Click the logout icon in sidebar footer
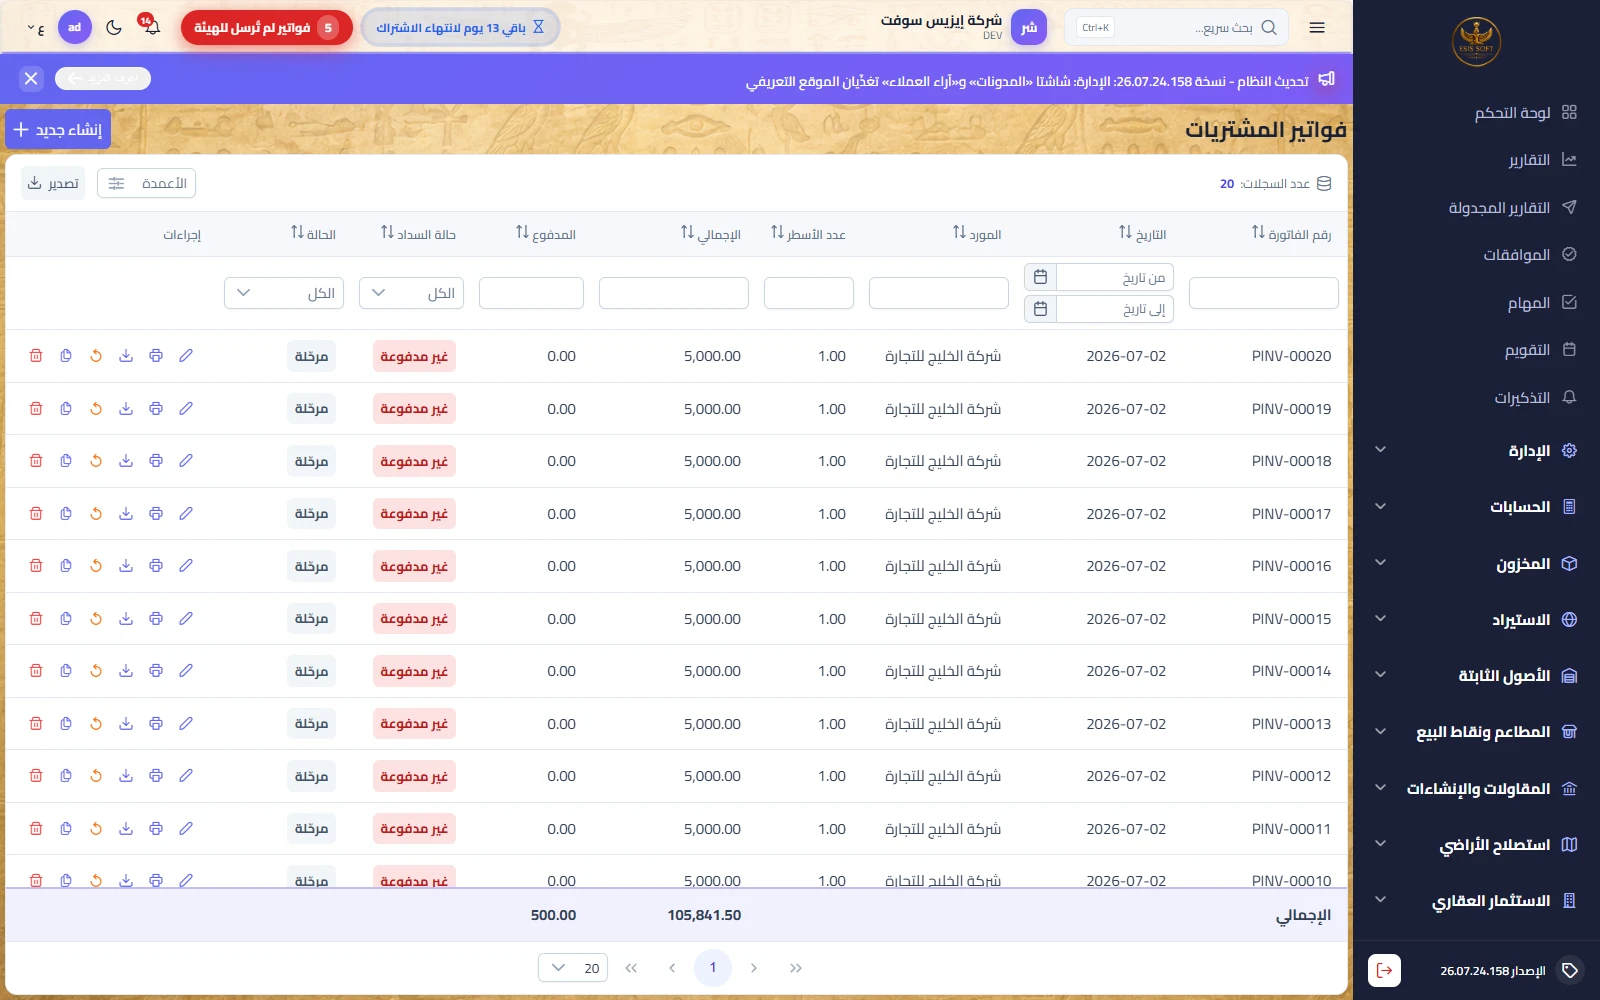 tap(1384, 970)
